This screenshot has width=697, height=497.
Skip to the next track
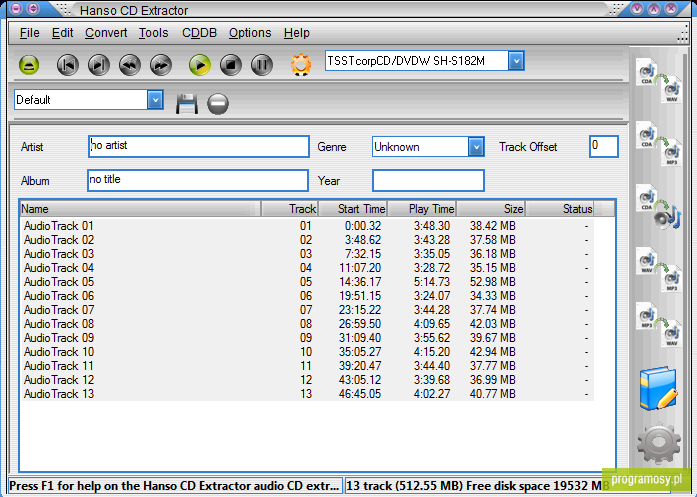coord(99,65)
